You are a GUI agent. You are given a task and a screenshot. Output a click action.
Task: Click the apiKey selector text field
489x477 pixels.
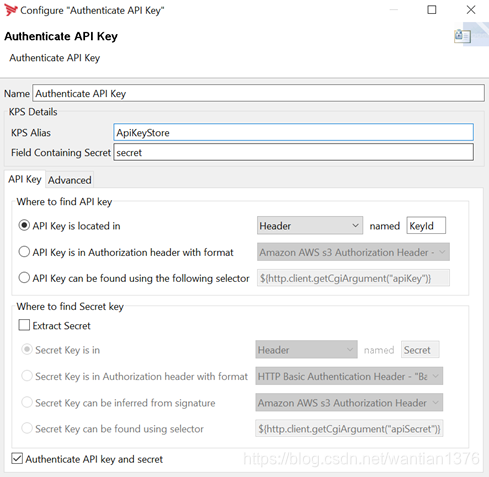[x=353, y=278]
